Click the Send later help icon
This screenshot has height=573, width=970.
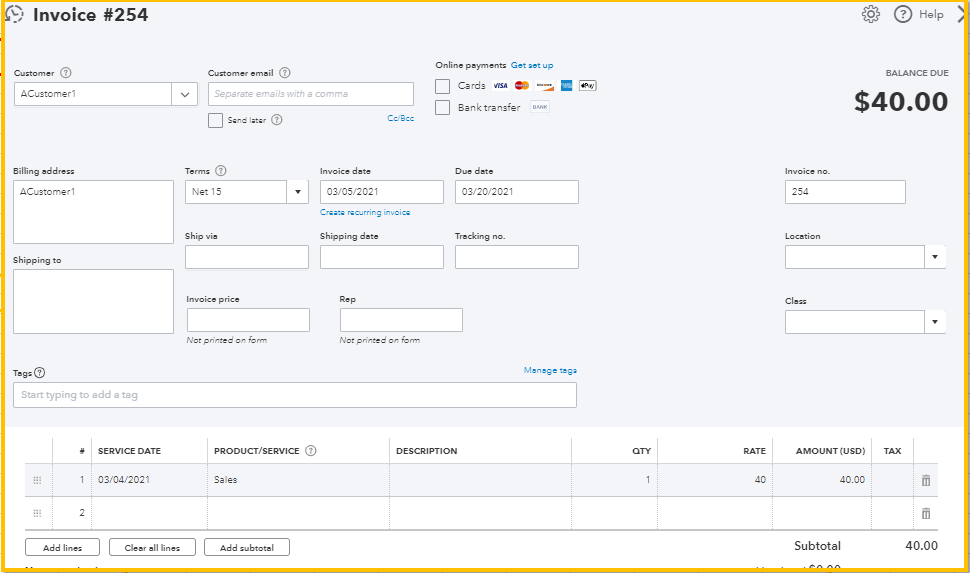[x=277, y=120]
